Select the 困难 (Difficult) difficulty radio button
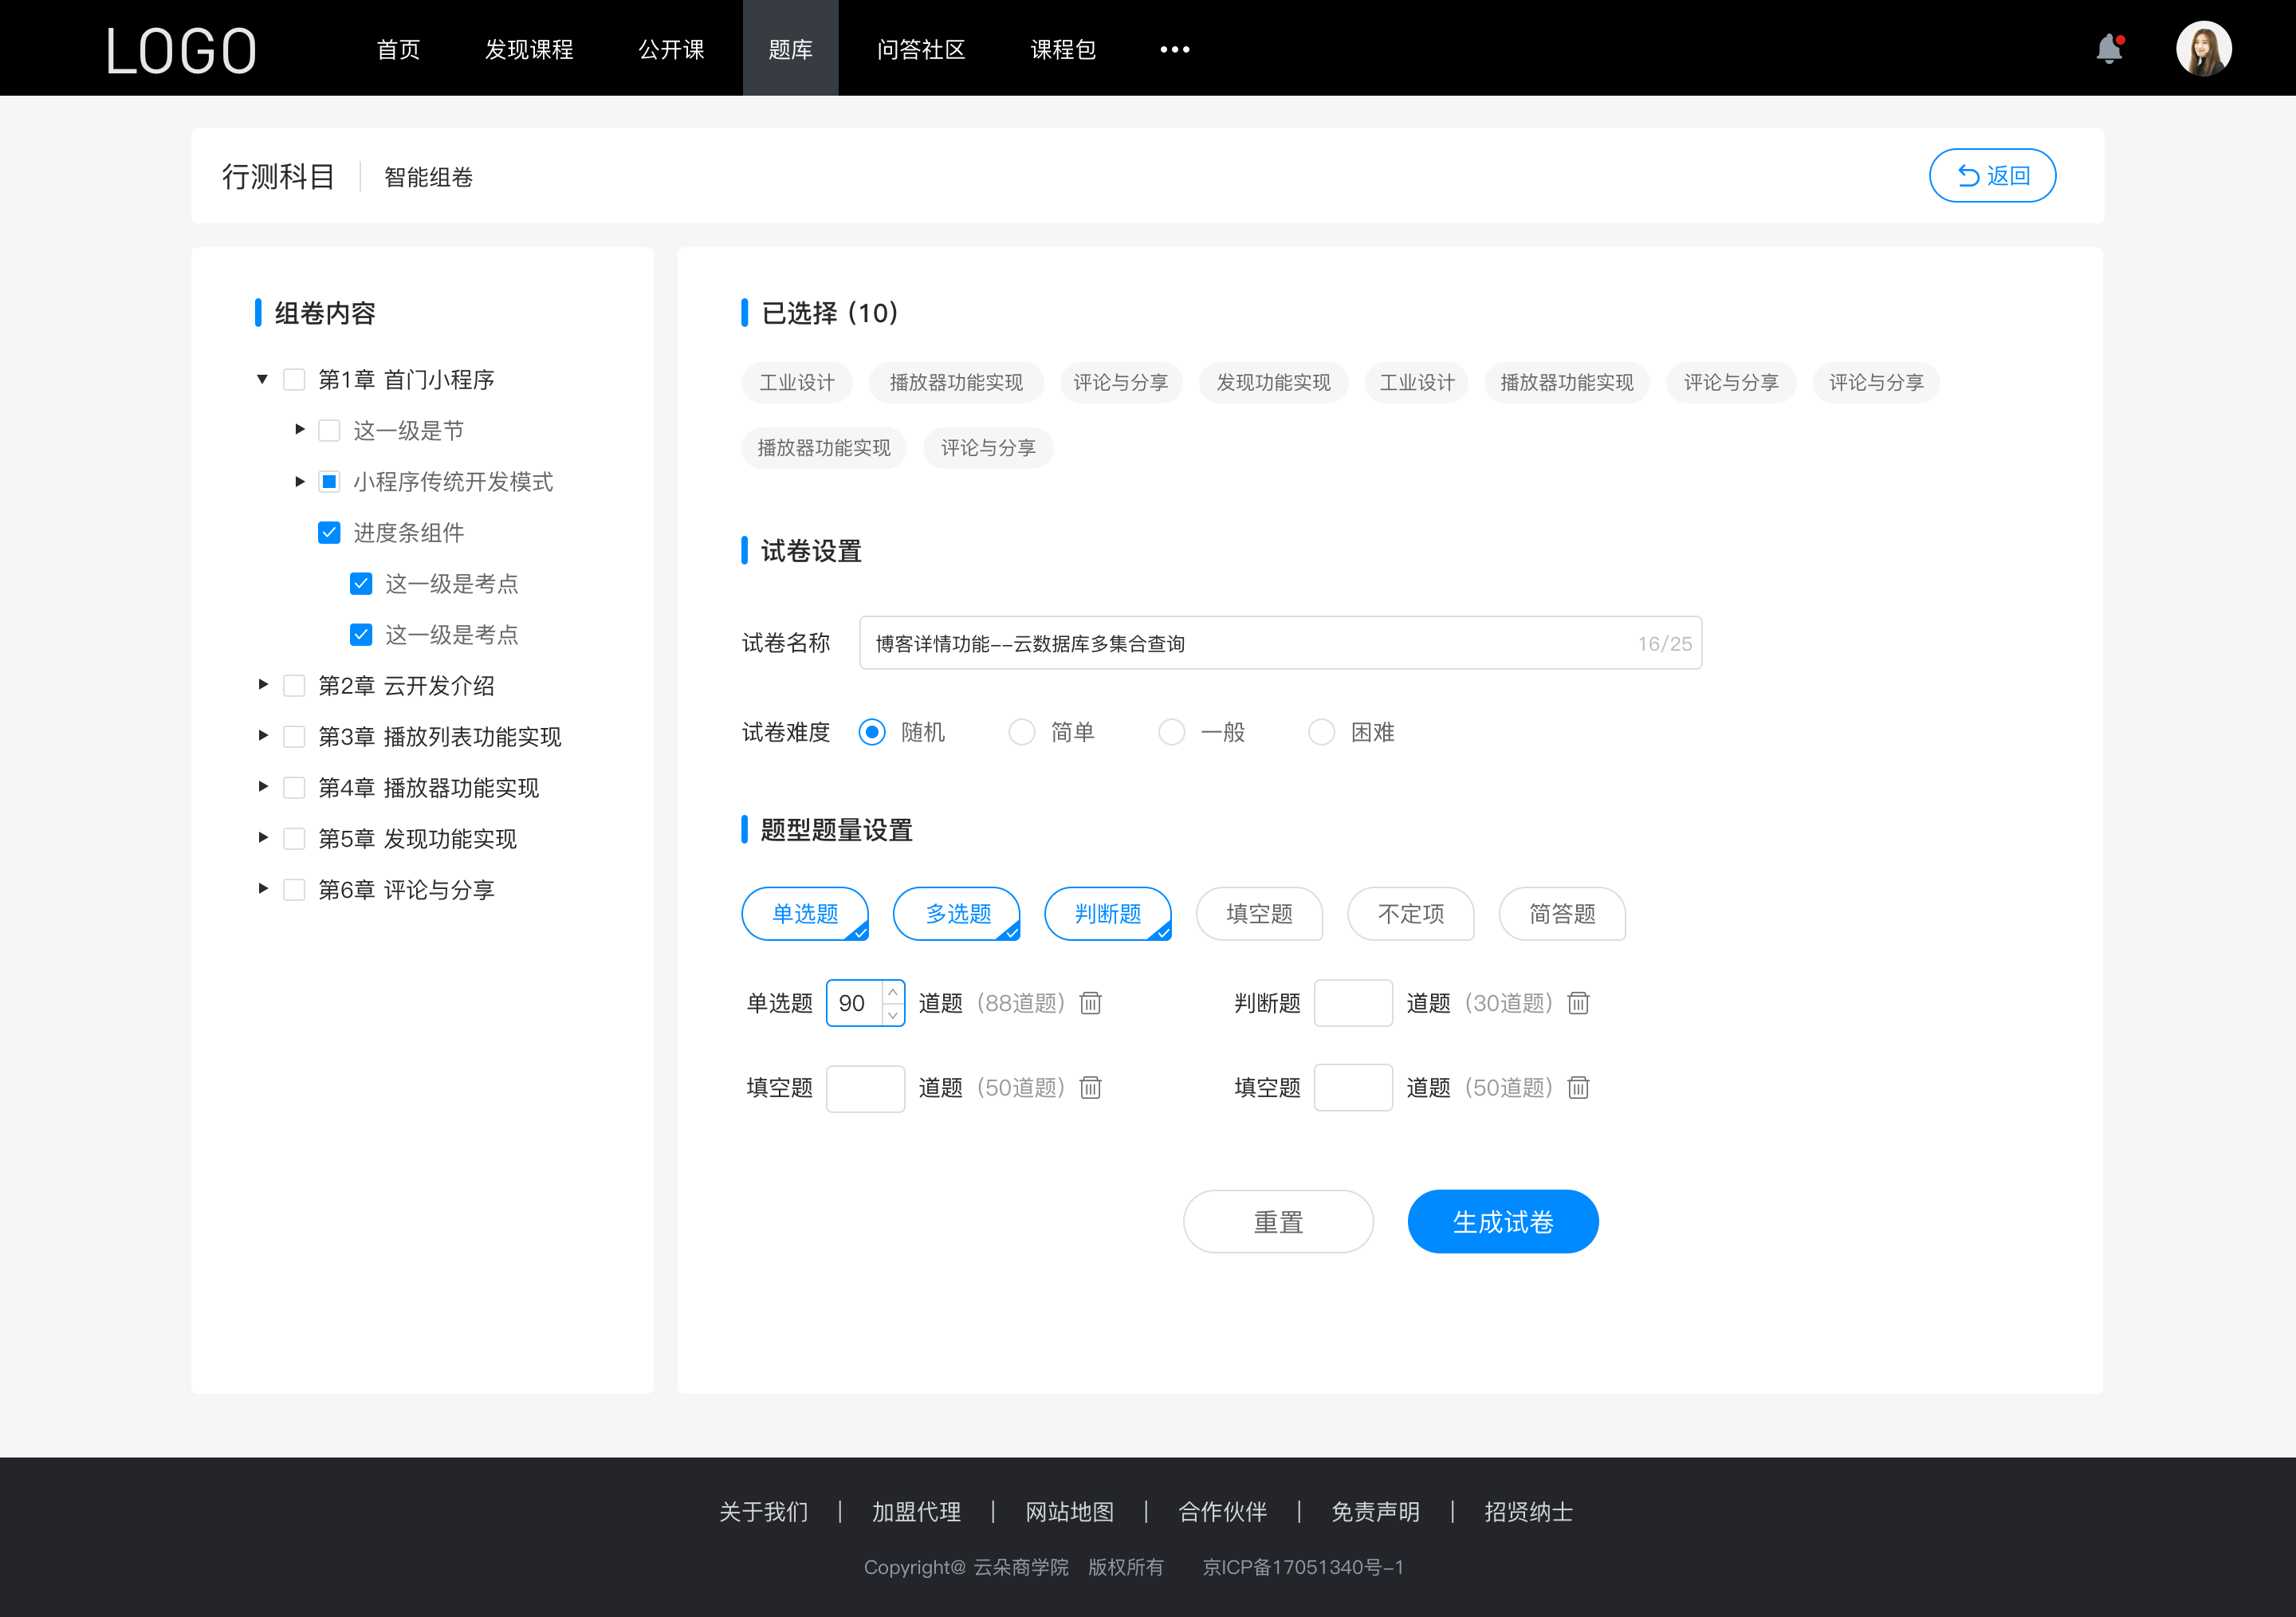Image resolution: width=2296 pixels, height=1617 pixels. click(x=1321, y=731)
